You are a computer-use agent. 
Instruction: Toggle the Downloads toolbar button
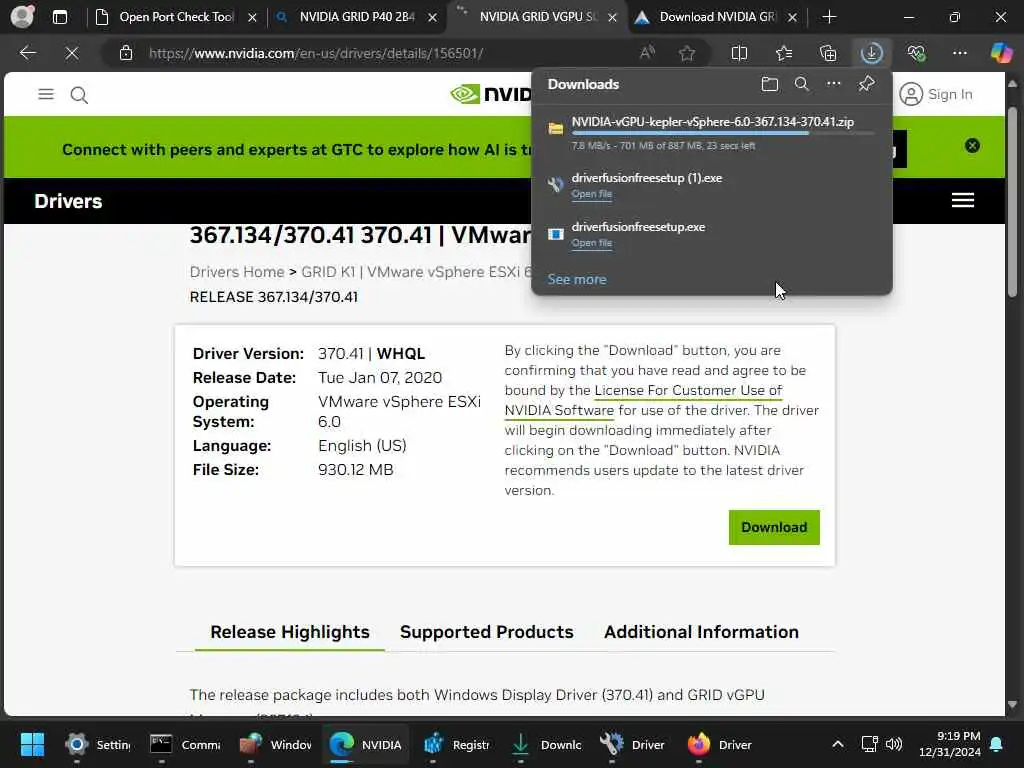coord(872,53)
